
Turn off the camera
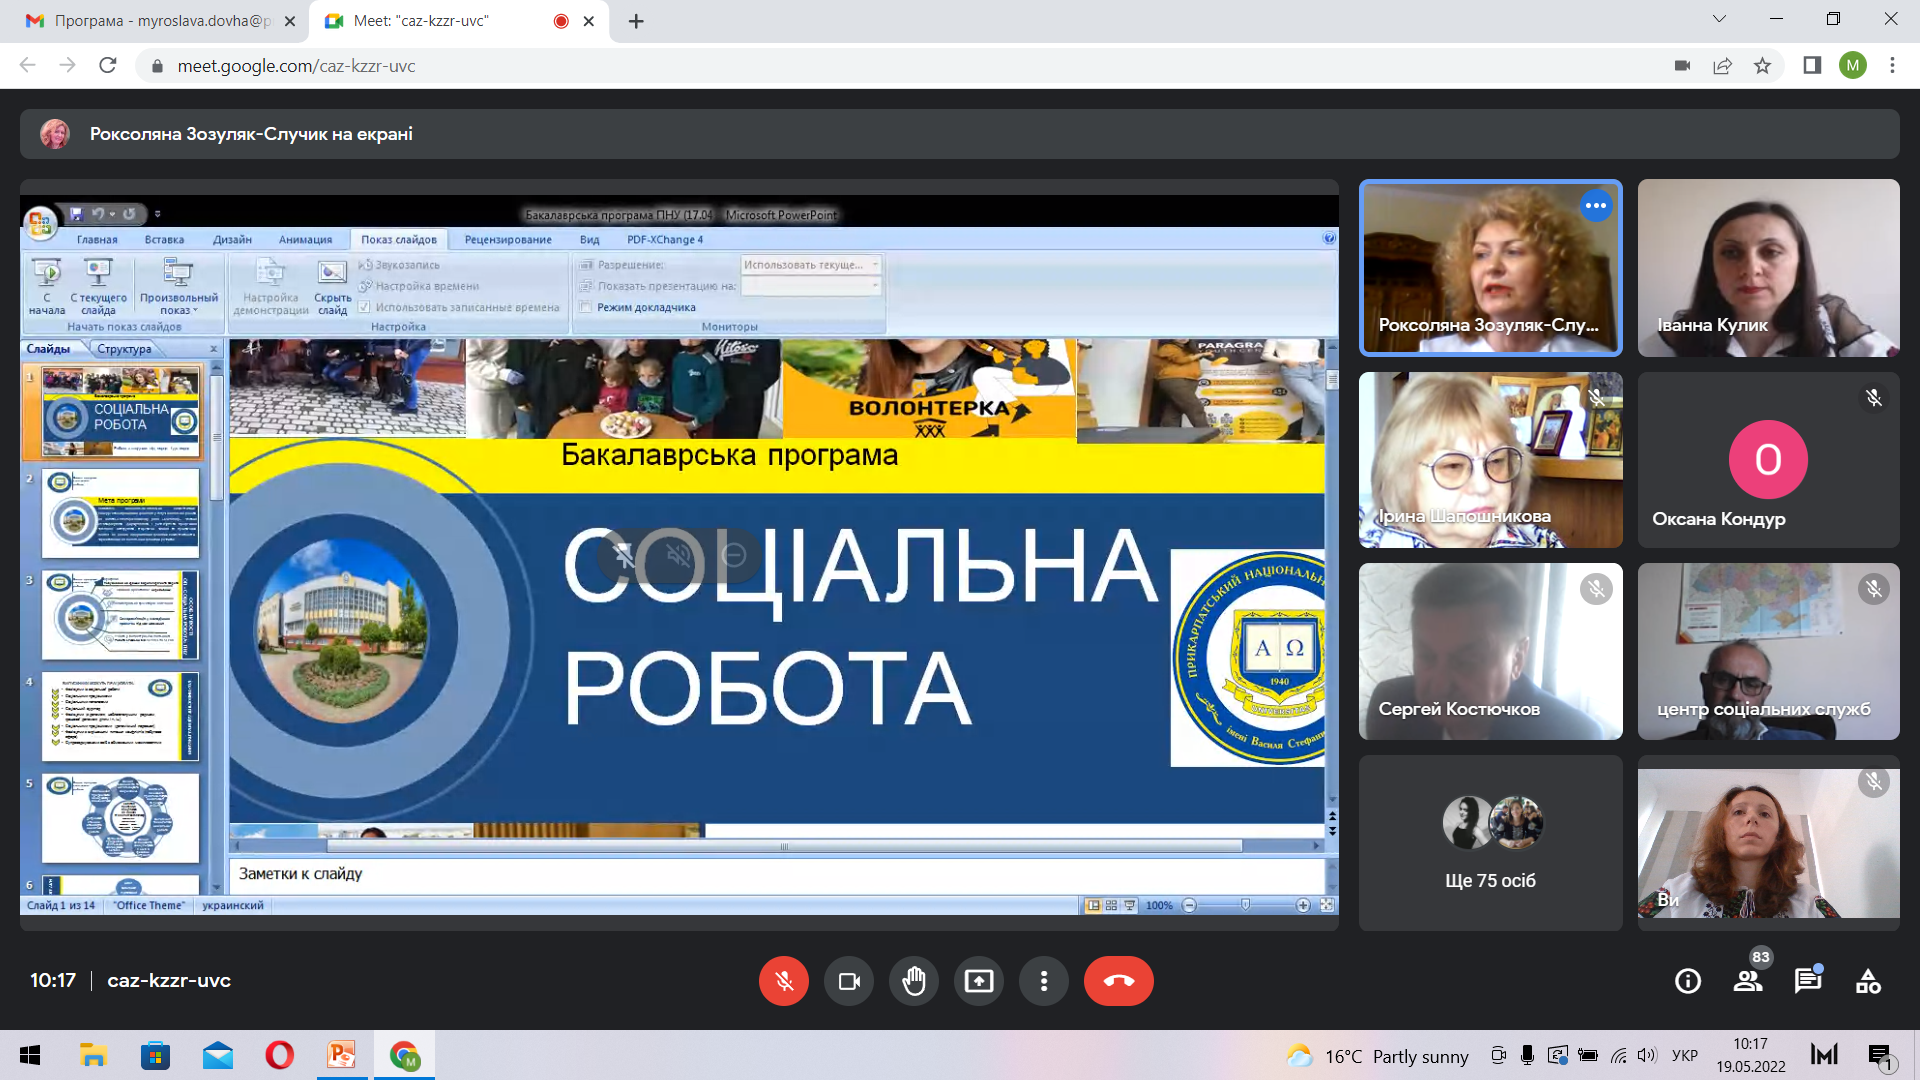coord(848,981)
